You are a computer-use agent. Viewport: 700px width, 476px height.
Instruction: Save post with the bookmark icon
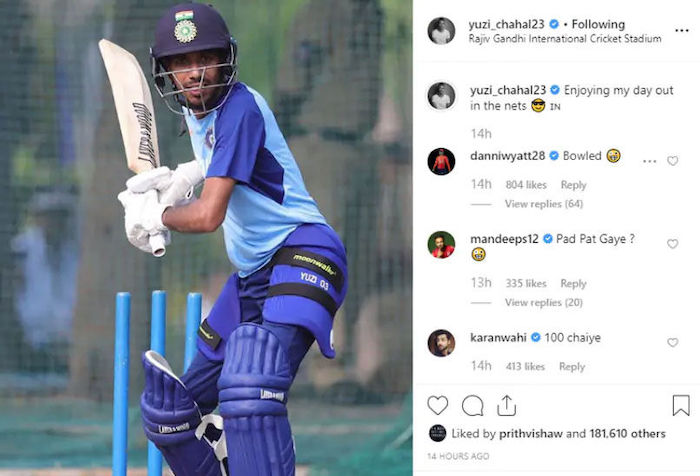[681, 405]
